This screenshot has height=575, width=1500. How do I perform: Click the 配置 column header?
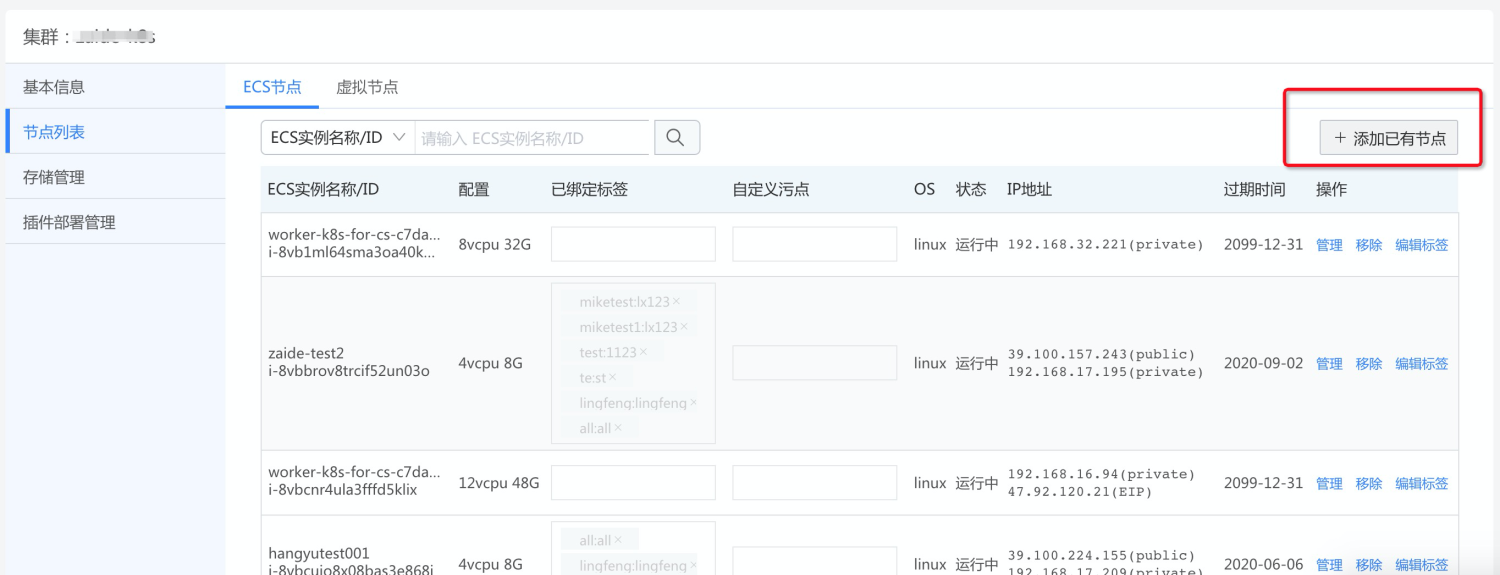pyautogui.click(x=474, y=189)
